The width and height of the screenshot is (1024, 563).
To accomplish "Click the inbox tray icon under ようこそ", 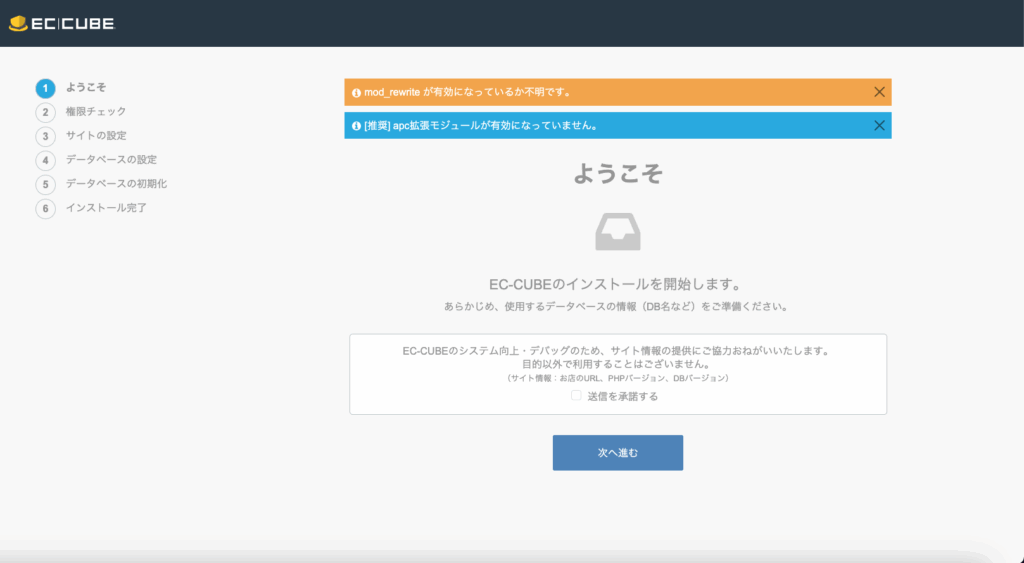I will point(618,232).
